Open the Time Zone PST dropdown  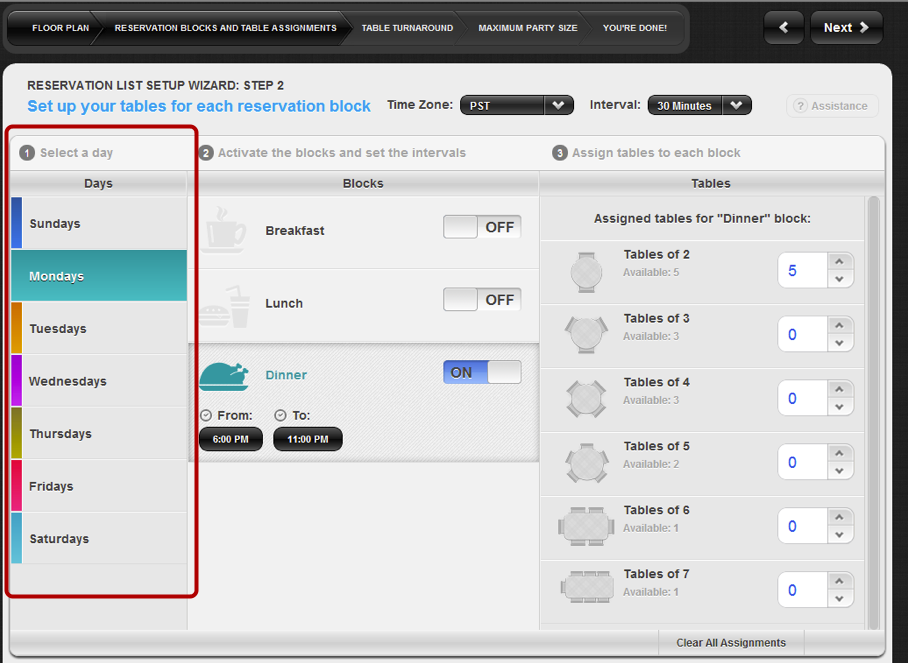(x=517, y=105)
